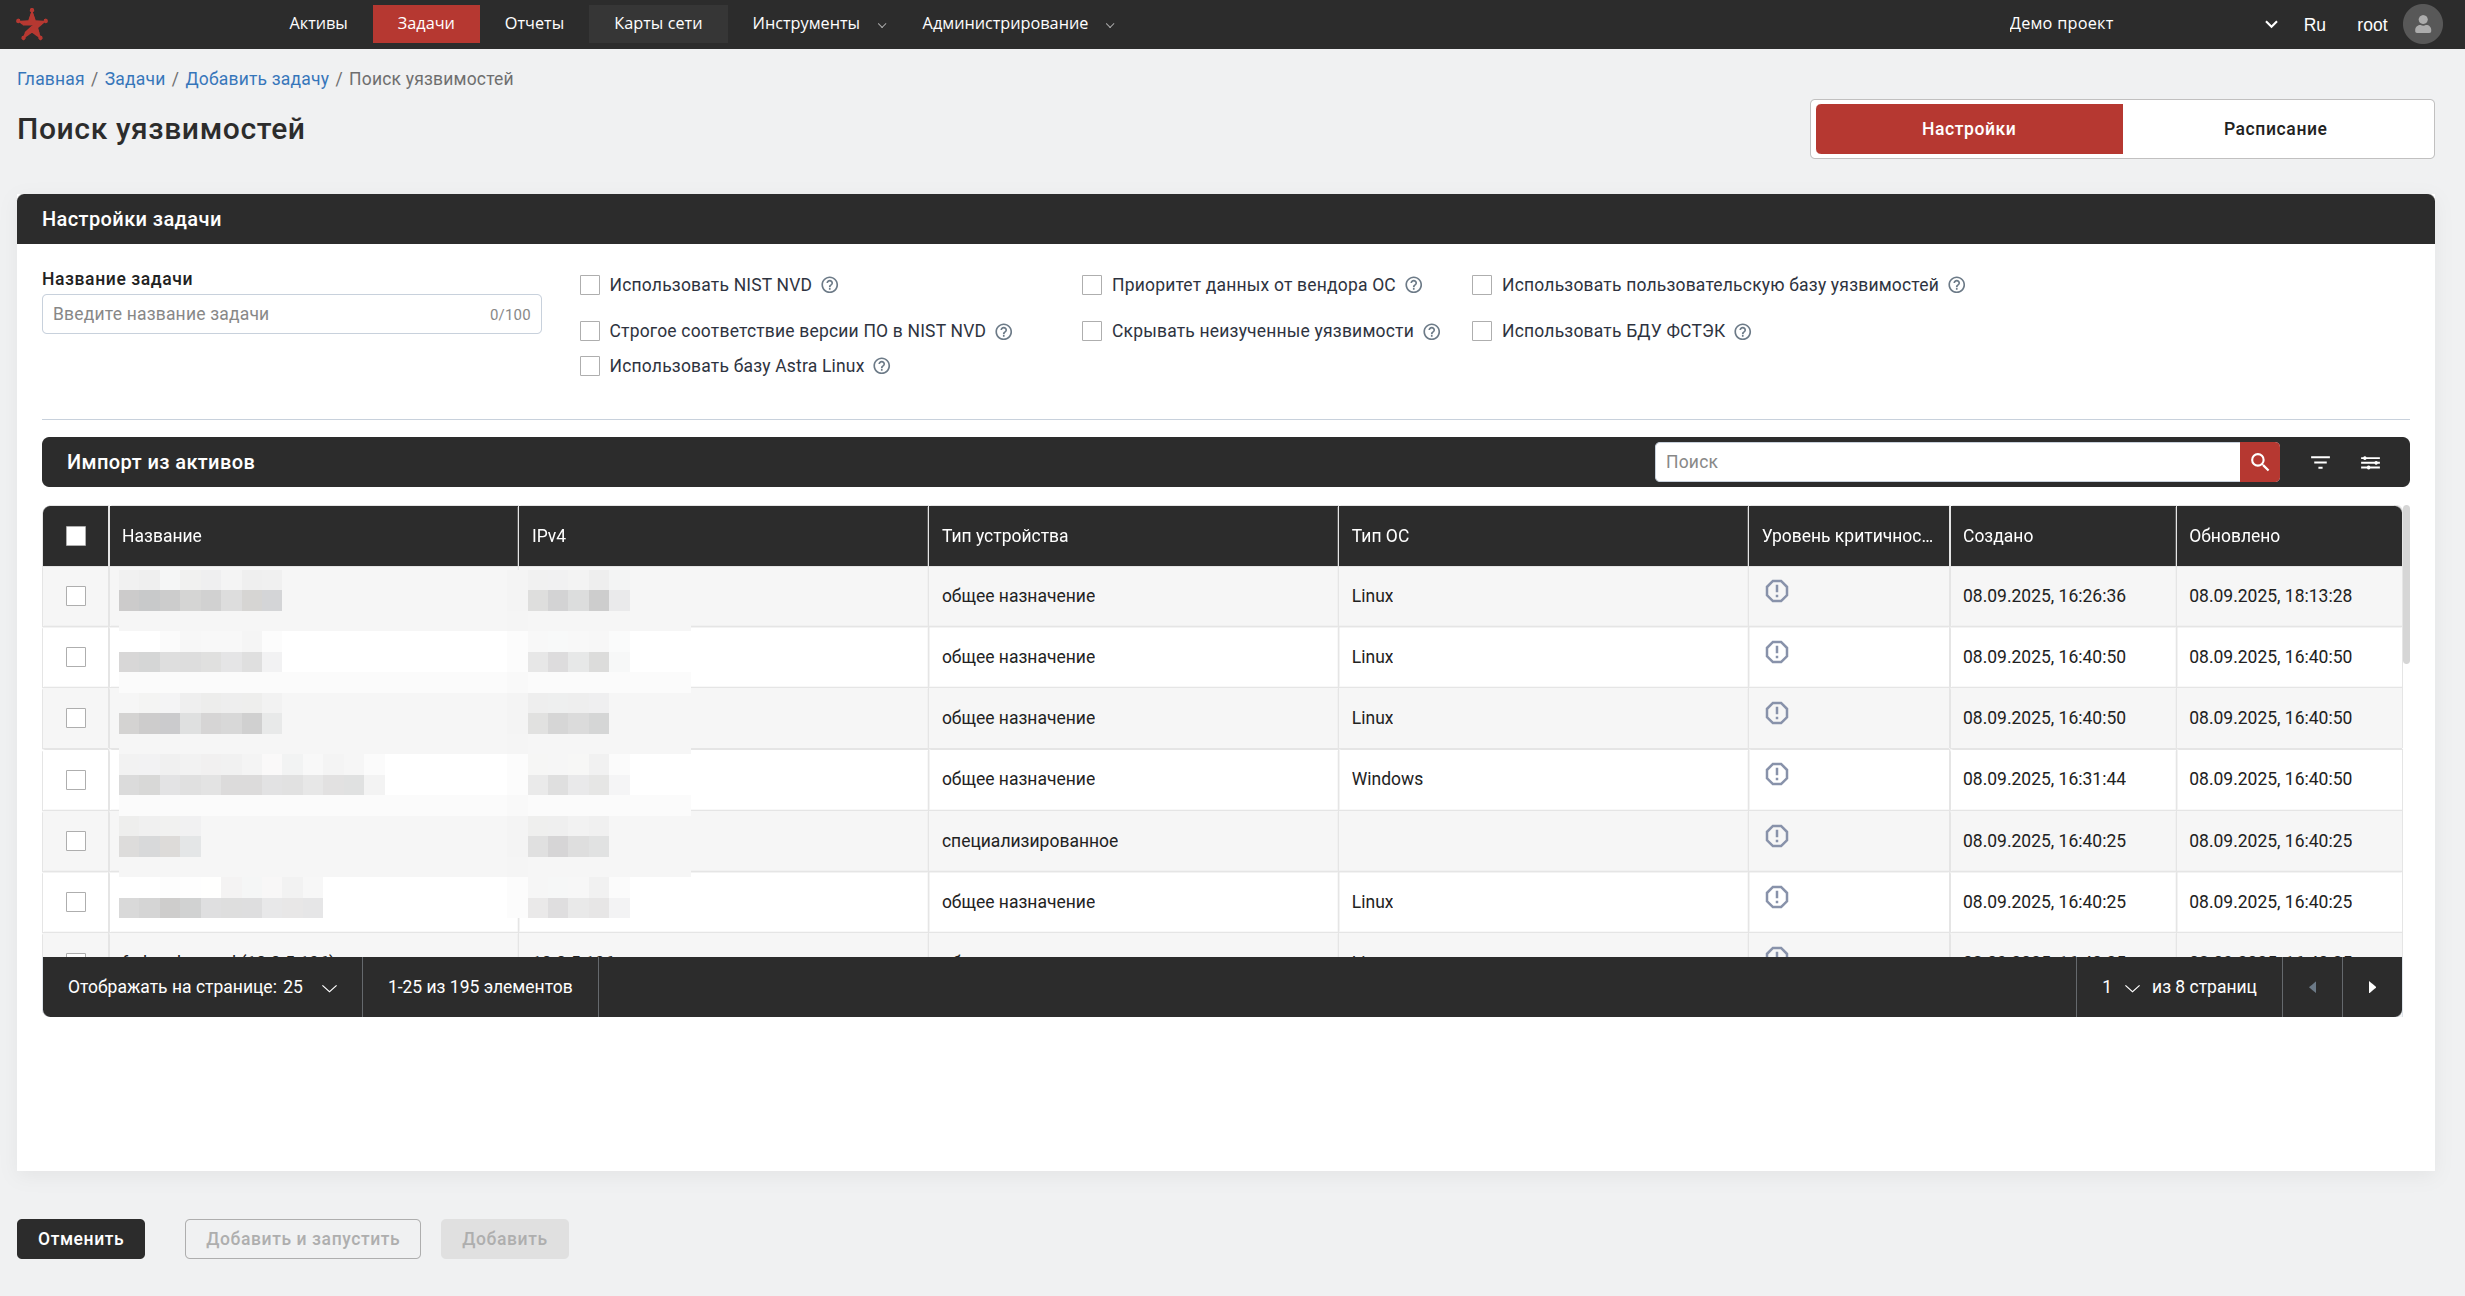Switch to the Настройки tab
The height and width of the screenshot is (1296, 2465).
point(1969,129)
